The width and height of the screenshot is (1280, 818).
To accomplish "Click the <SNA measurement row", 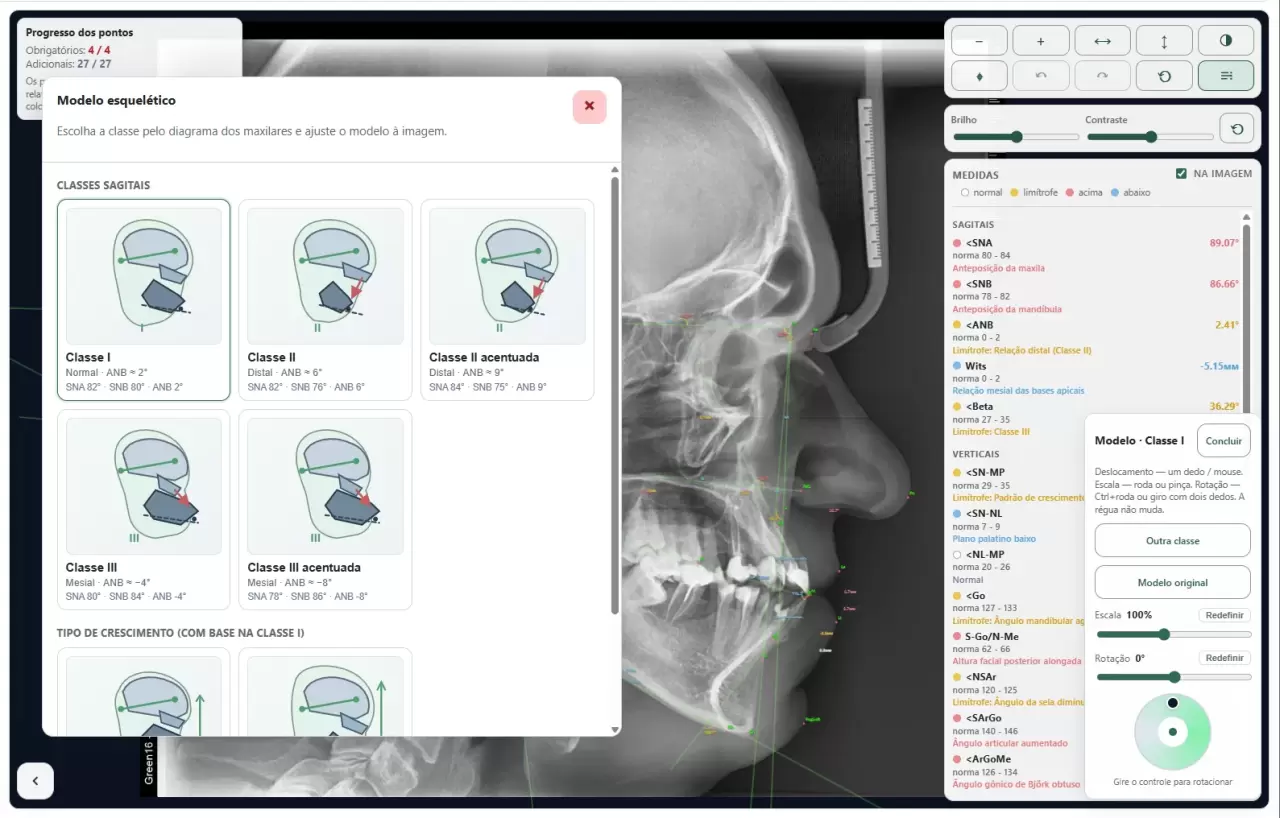I will click(1095, 255).
